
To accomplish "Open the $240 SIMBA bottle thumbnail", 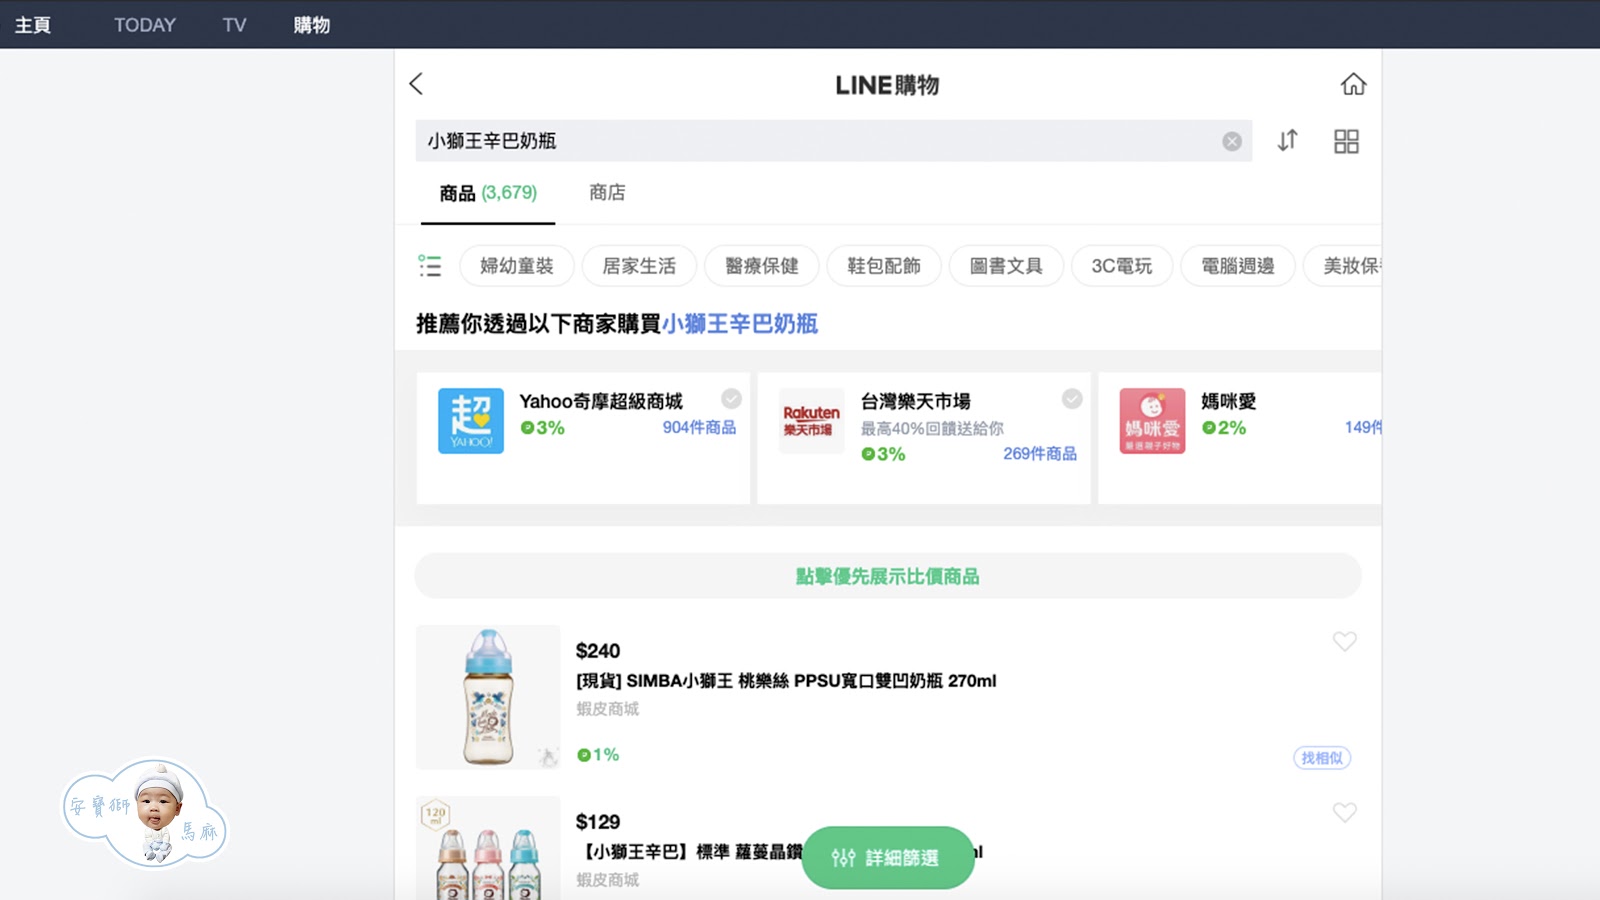I will (488, 697).
